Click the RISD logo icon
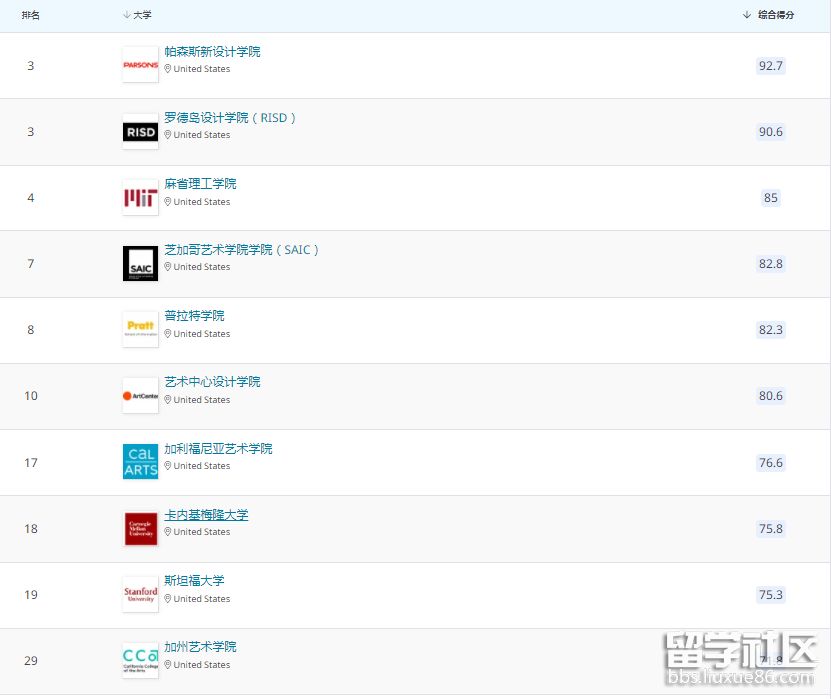Image resolution: width=831 pixels, height=699 pixels. click(x=140, y=131)
